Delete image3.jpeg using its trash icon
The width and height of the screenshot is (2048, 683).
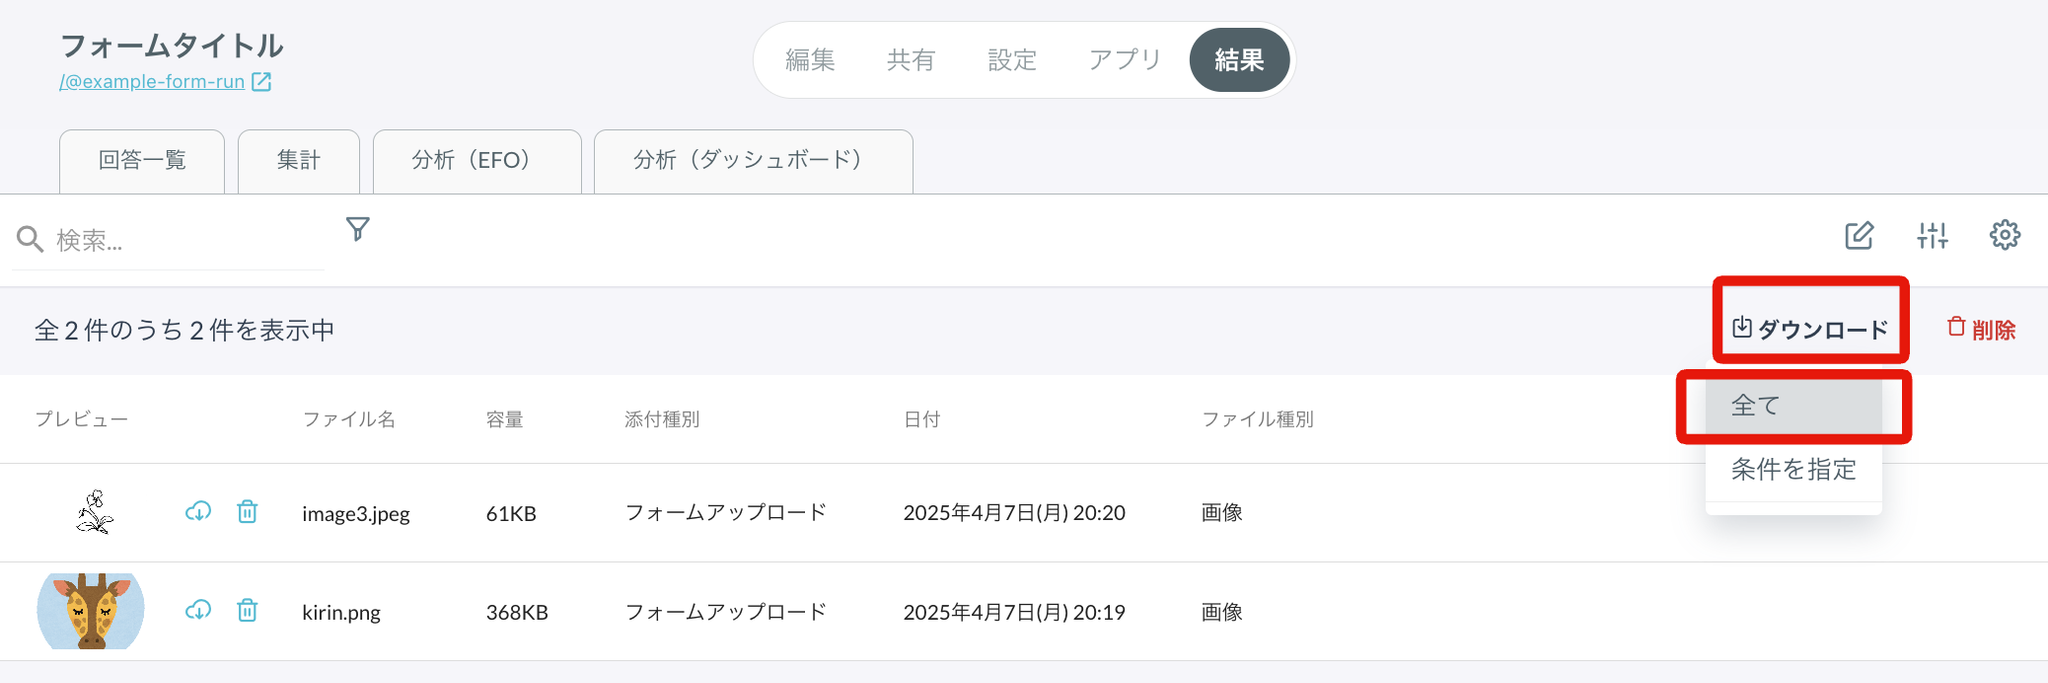pos(247,512)
